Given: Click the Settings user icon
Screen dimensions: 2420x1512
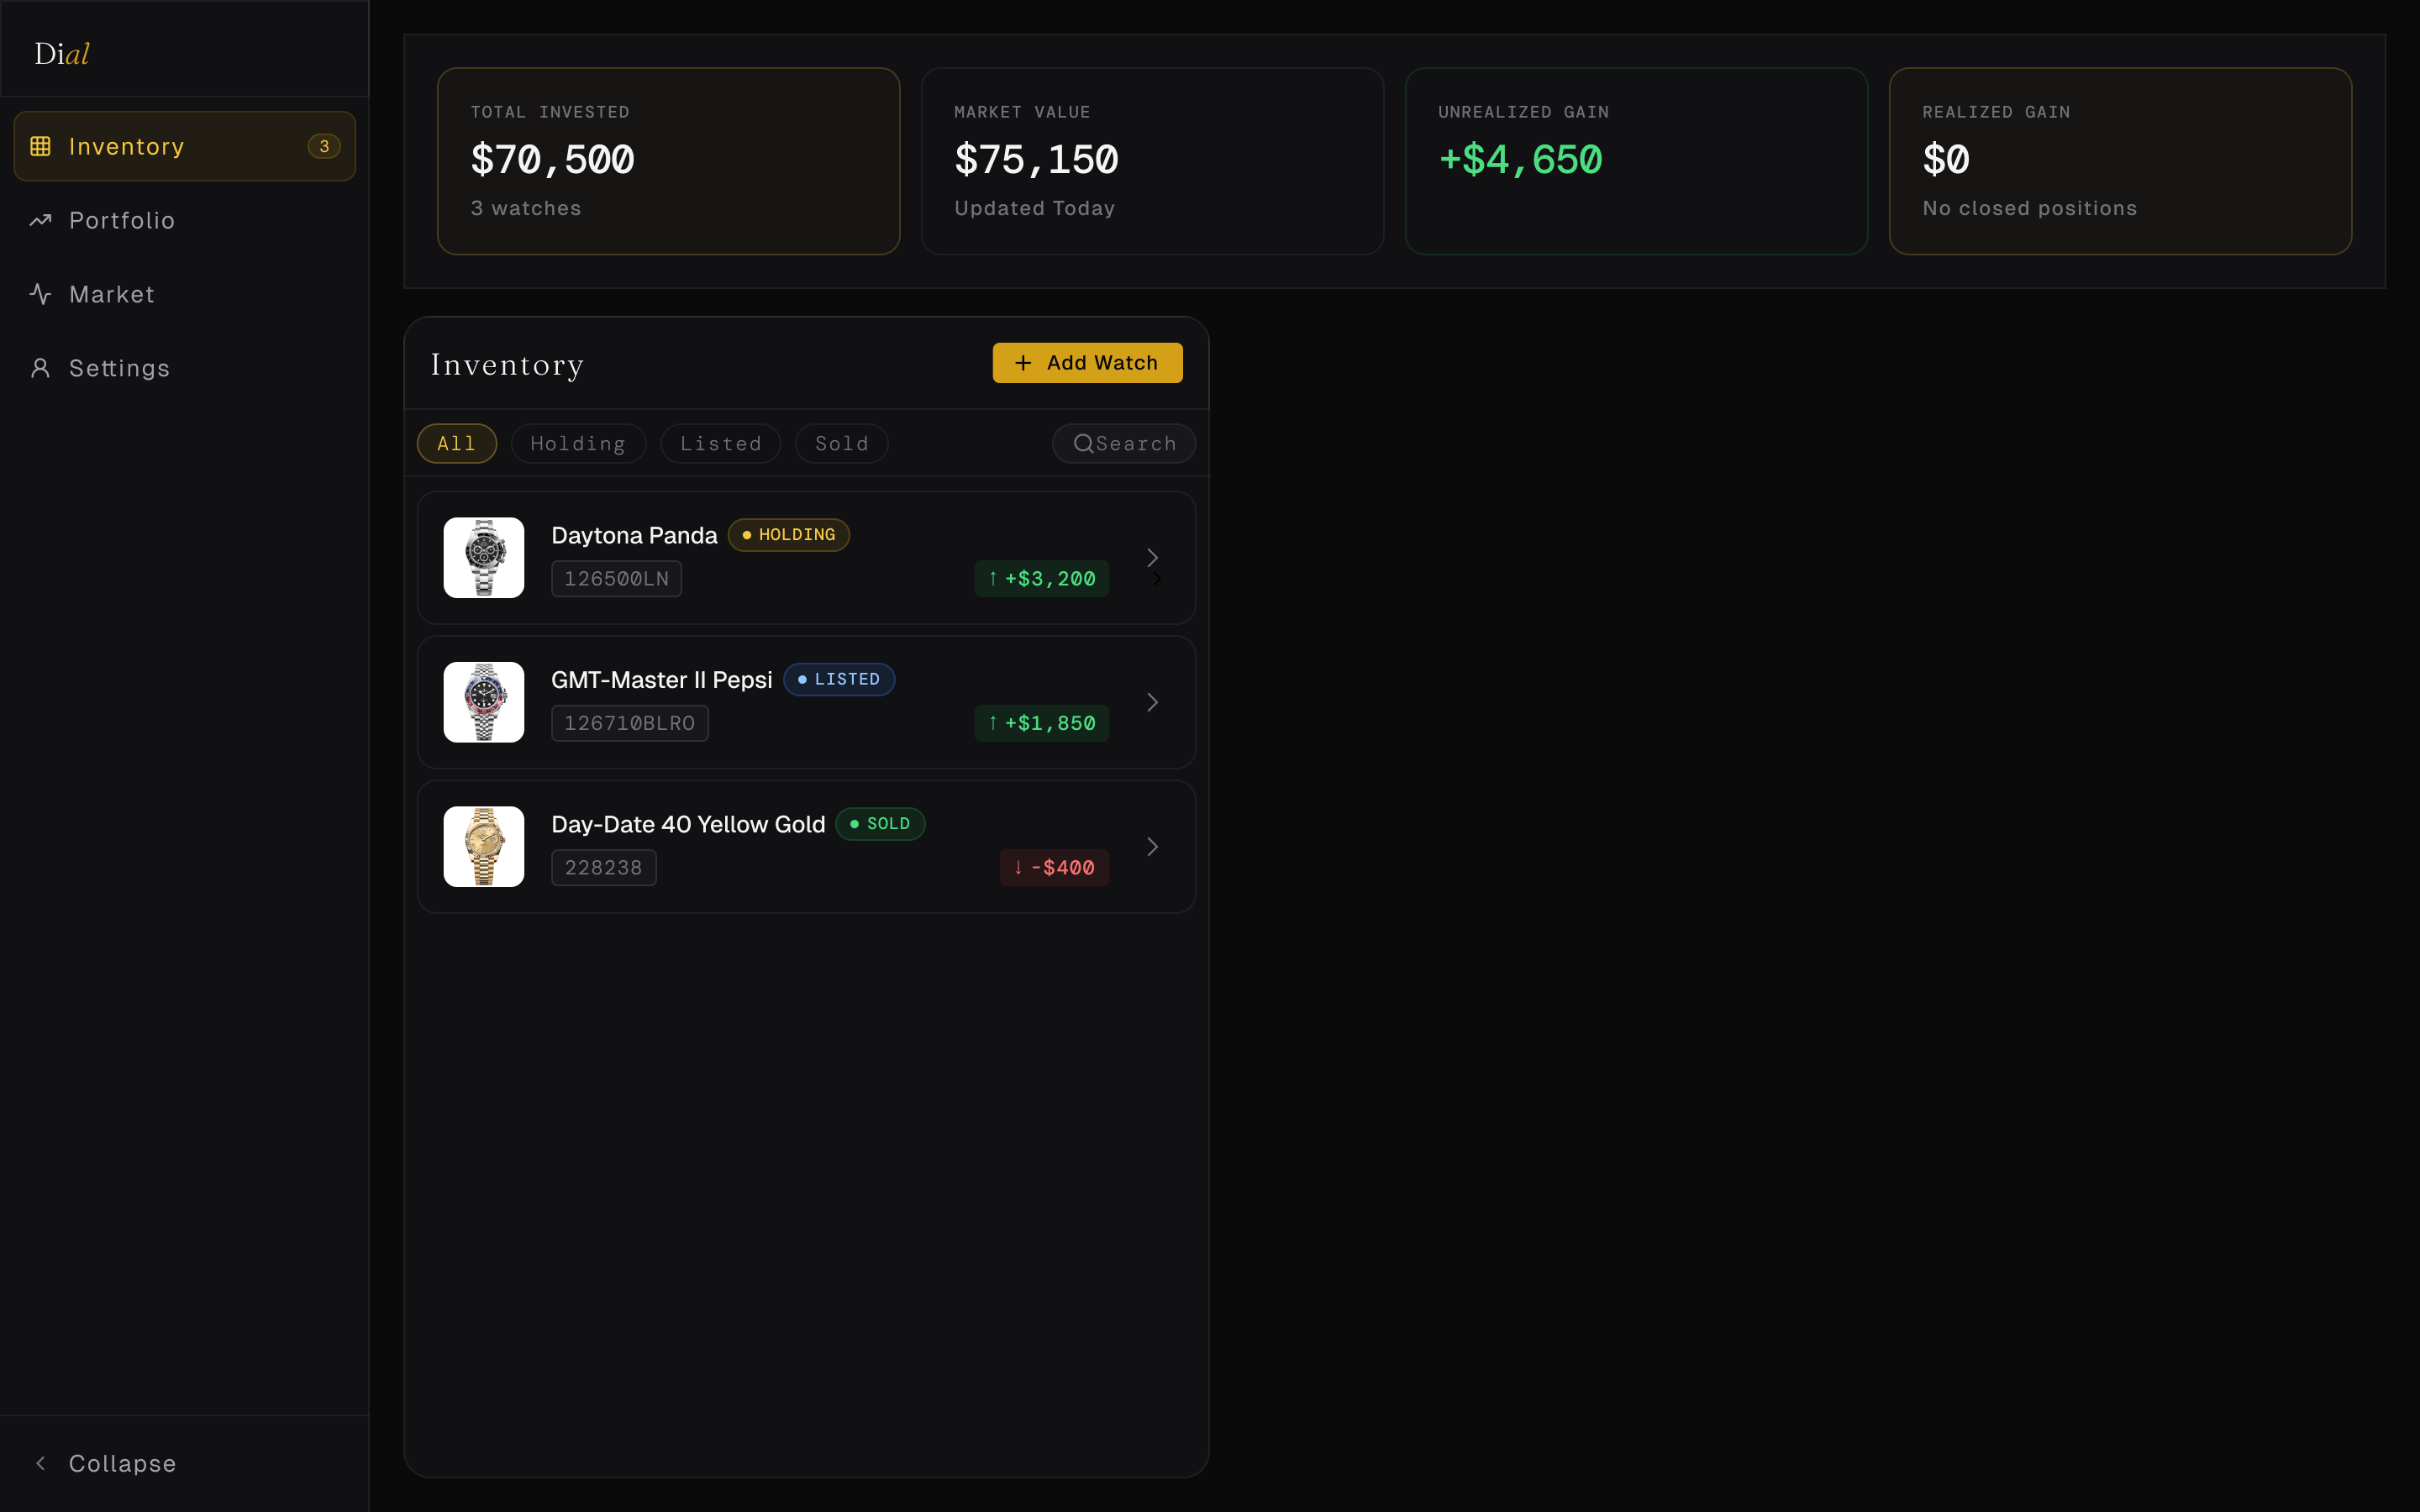Looking at the screenshot, I should (x=40, y=368).
